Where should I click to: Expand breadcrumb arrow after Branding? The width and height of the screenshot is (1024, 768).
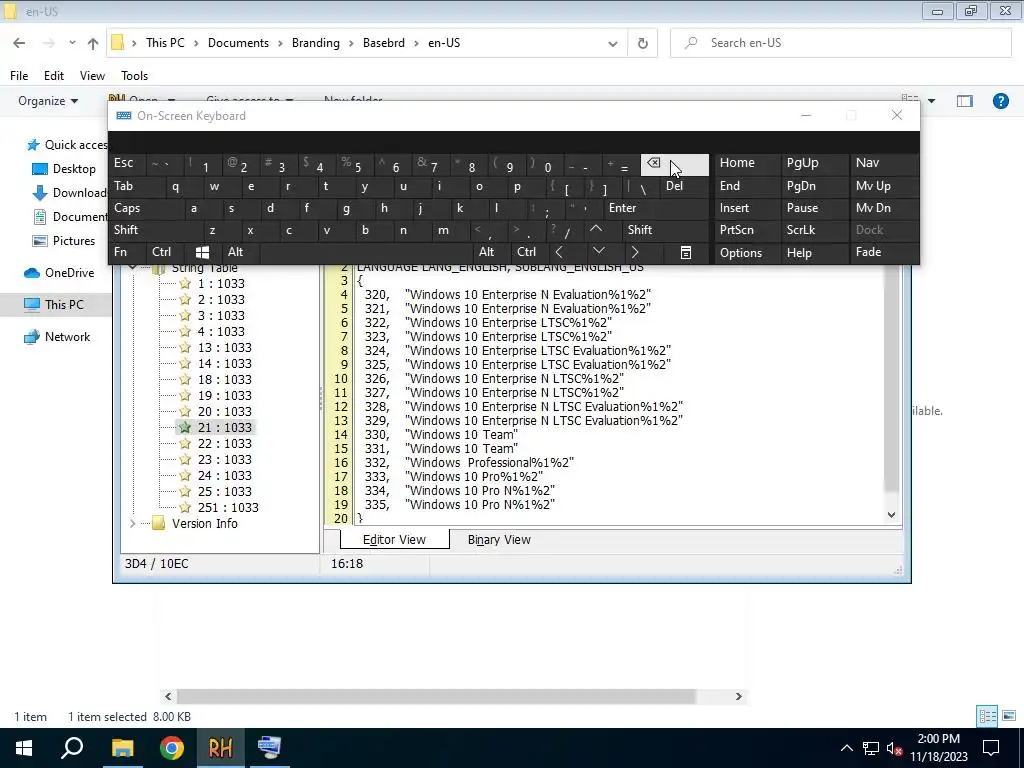click(x=351, y=43)
